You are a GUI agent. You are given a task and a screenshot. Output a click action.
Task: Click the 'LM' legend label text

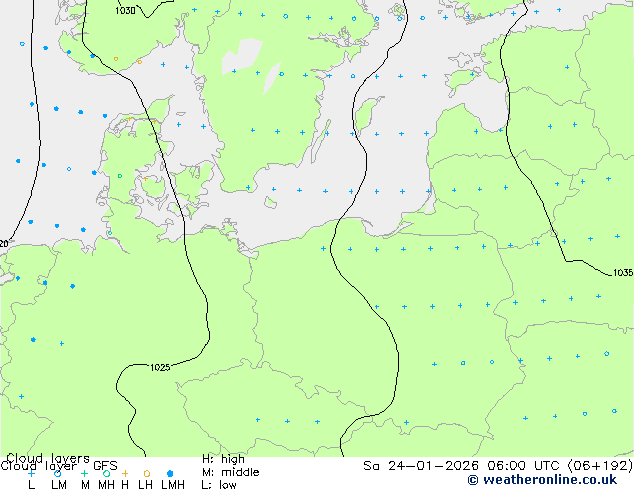59,485
